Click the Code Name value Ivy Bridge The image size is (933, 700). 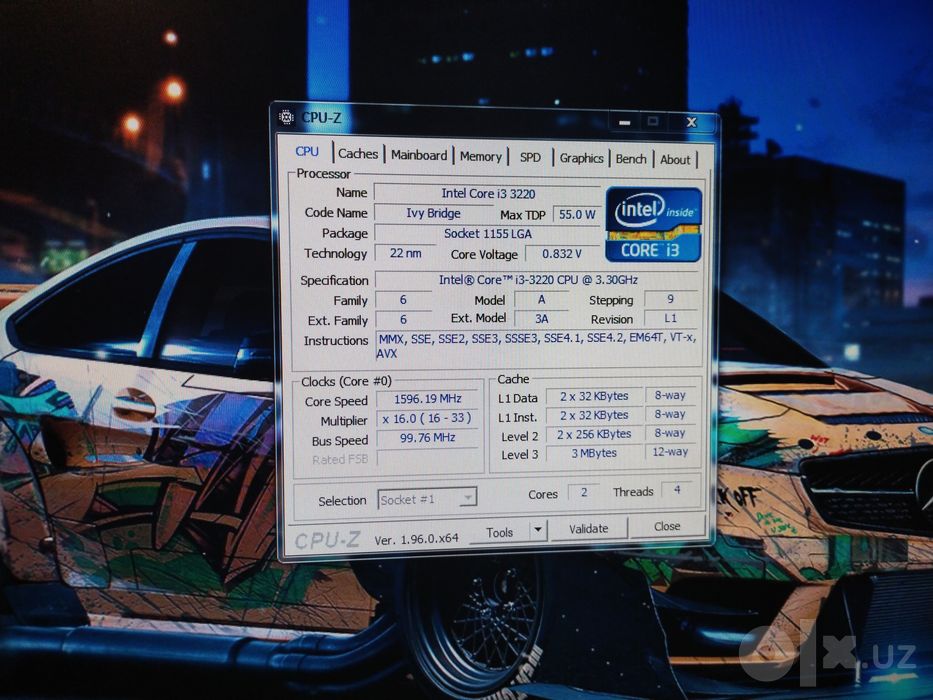click(433, 213)
